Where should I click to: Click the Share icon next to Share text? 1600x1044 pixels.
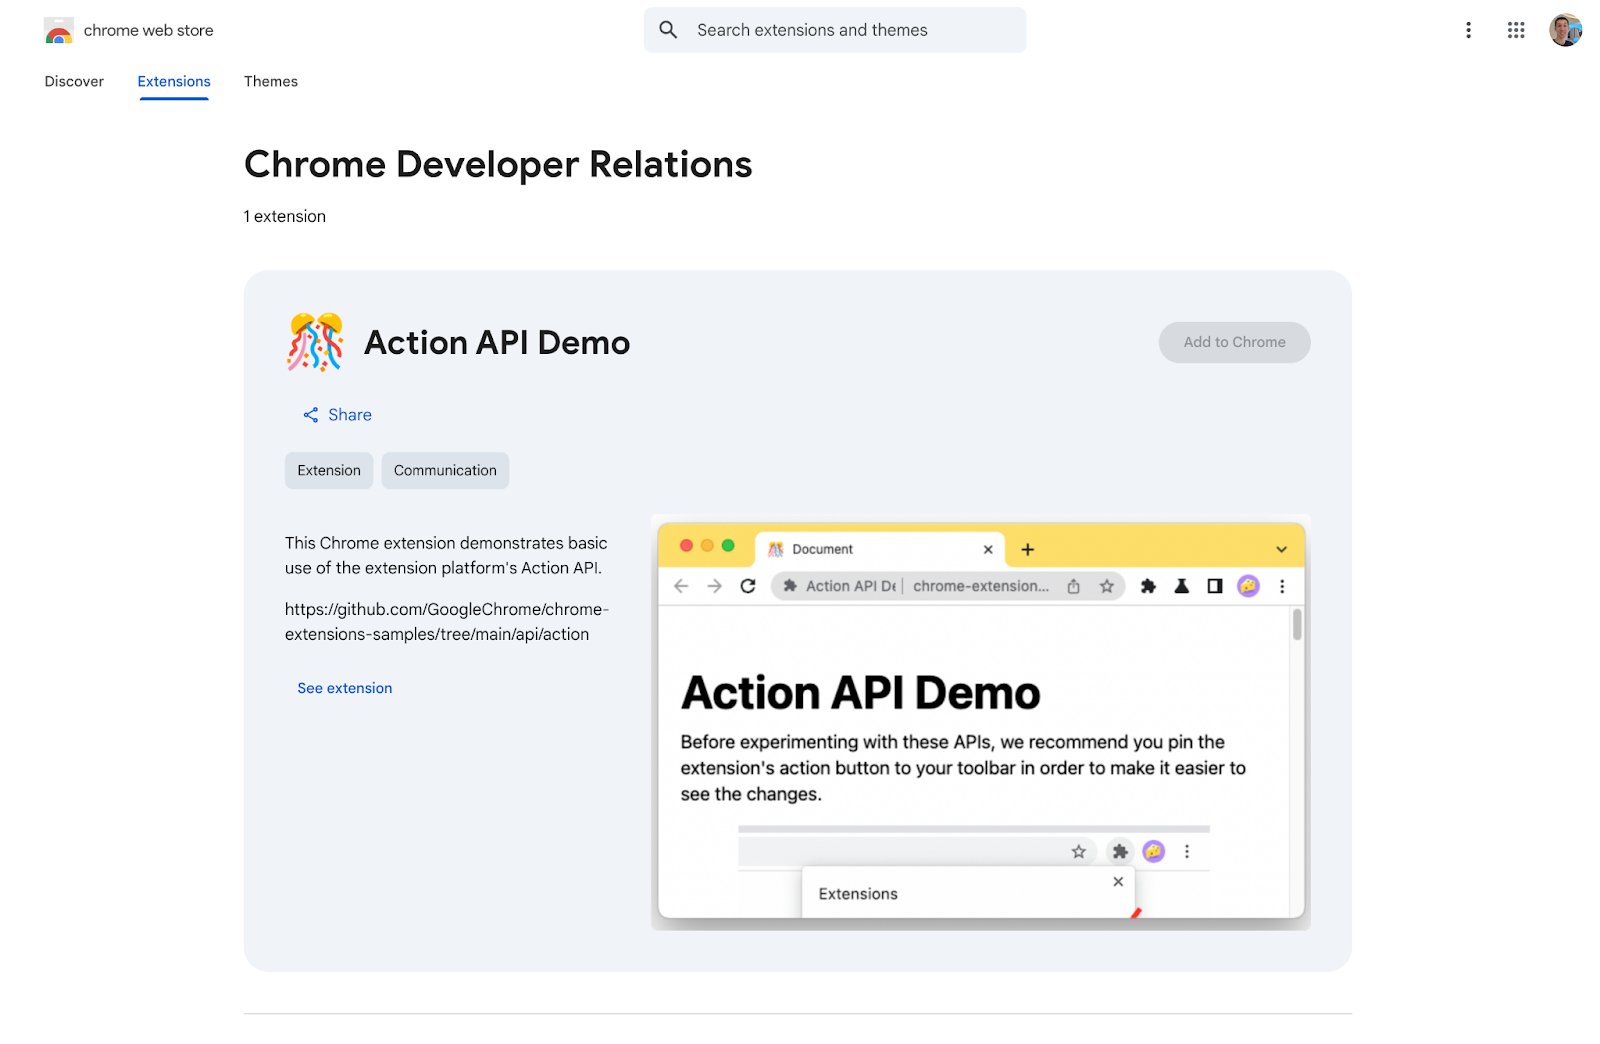click(x=310, y=414)
